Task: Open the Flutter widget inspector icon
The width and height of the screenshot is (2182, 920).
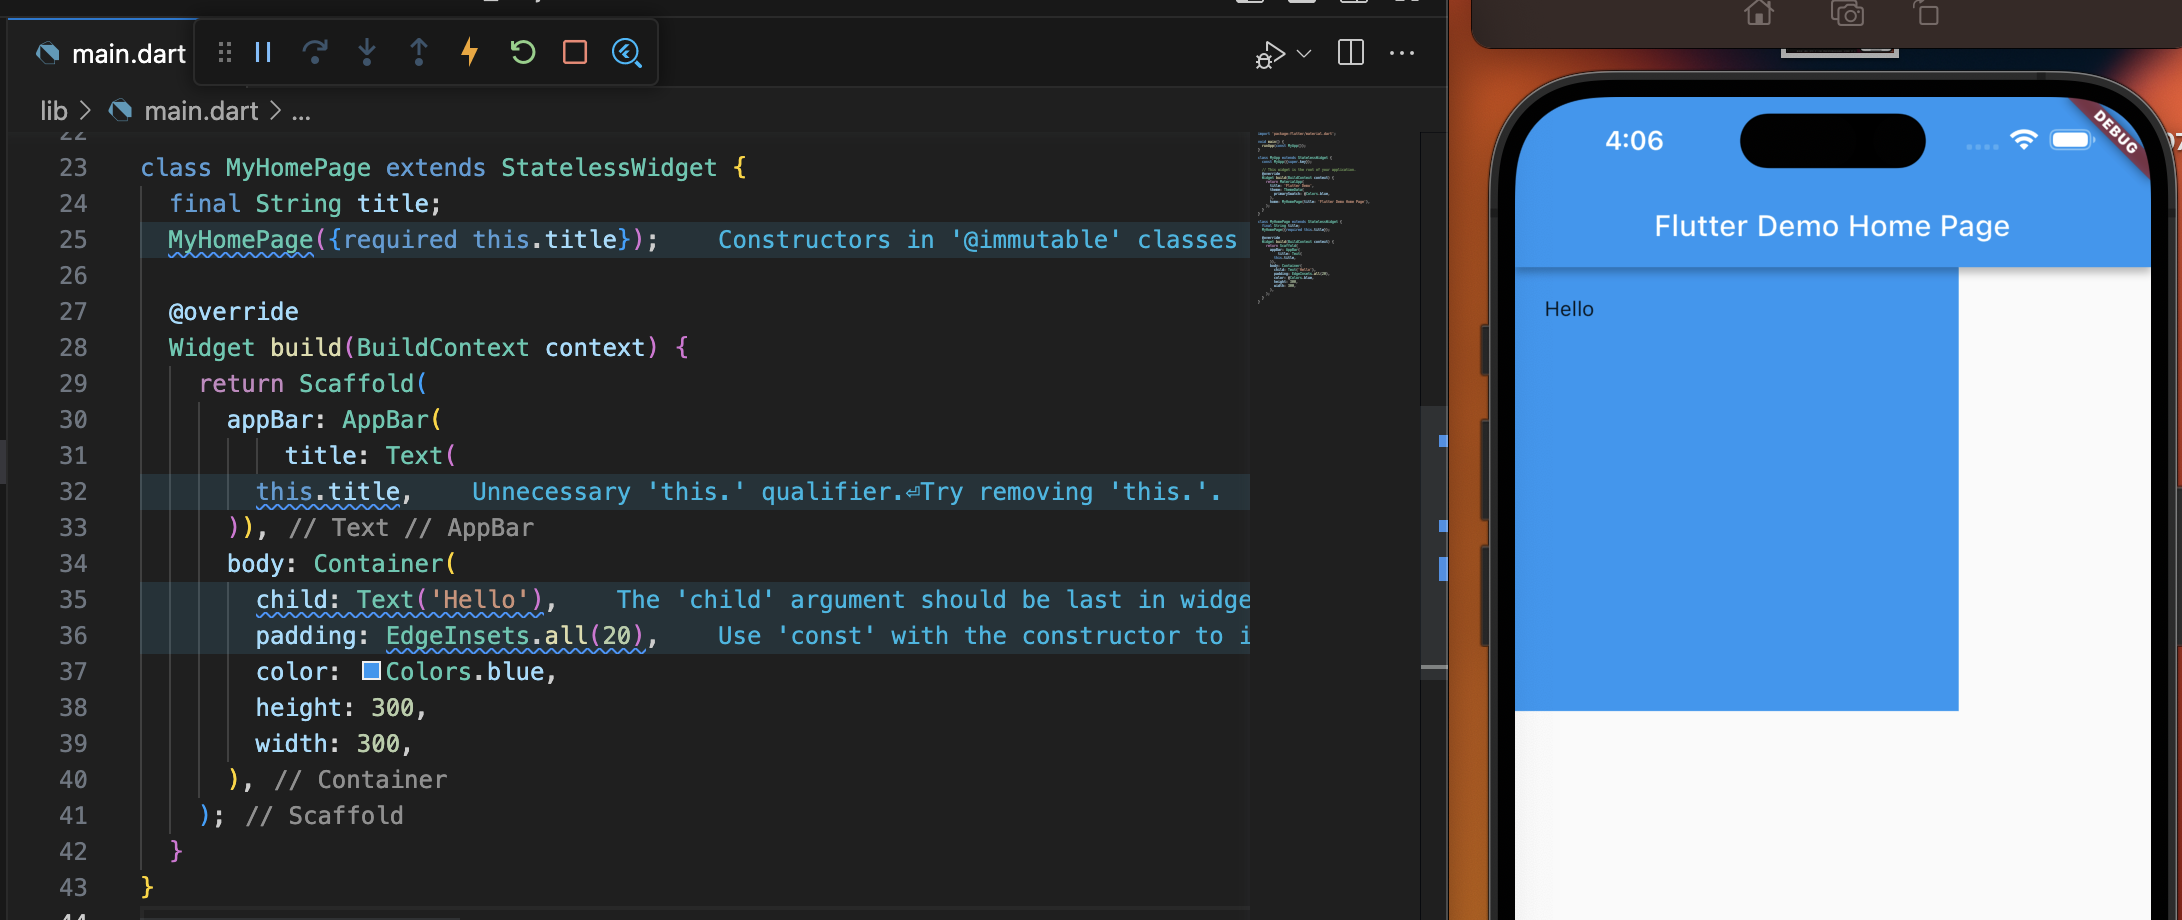Action: coord(627,52)
